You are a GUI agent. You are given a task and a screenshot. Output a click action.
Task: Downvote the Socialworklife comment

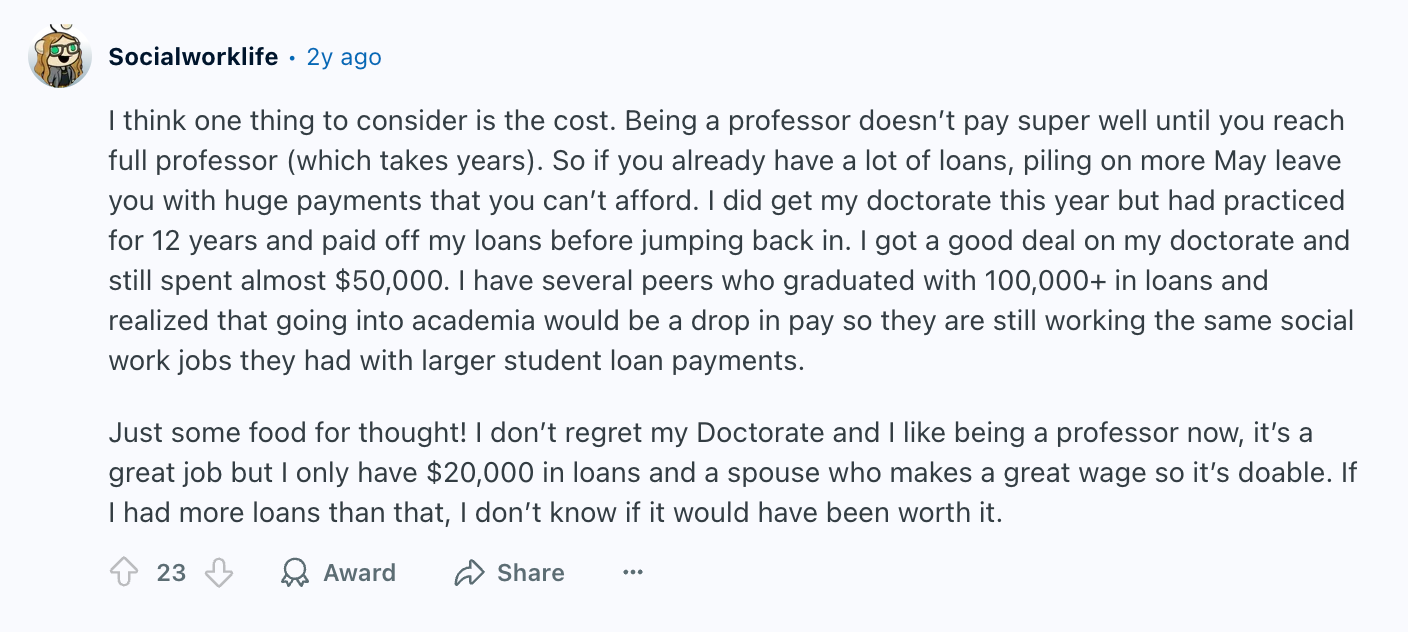pos(218,573)
